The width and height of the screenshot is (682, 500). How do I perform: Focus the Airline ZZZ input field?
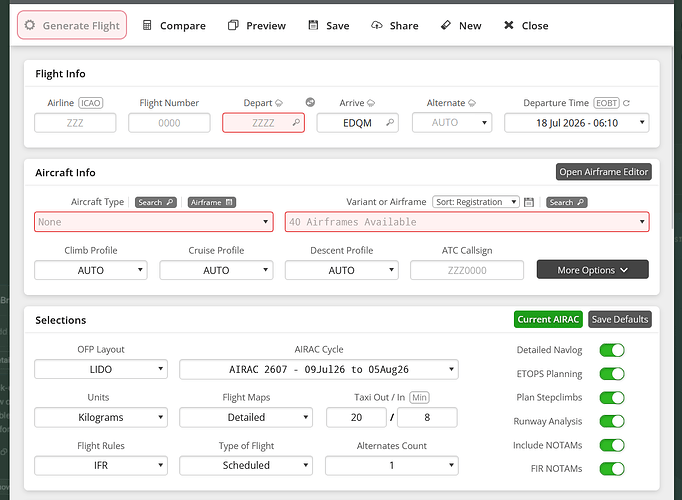(x=75, y=123)
